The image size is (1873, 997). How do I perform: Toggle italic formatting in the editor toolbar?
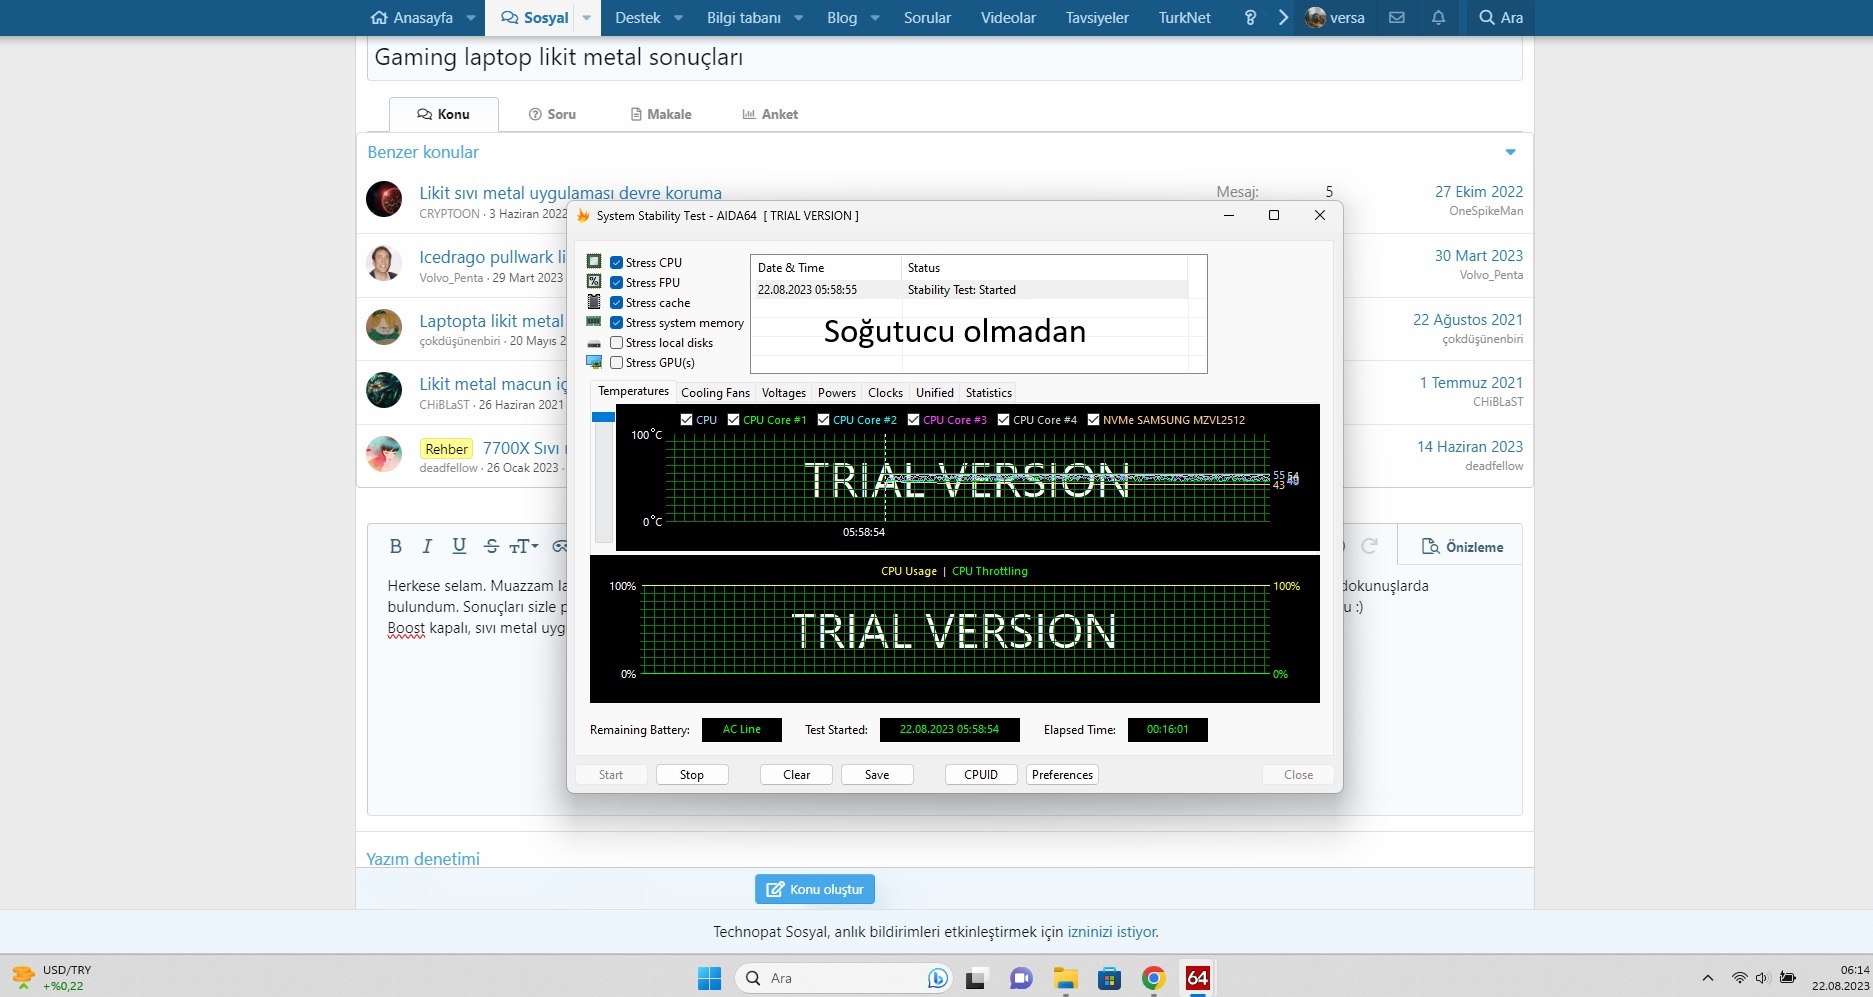pos(427,546)
